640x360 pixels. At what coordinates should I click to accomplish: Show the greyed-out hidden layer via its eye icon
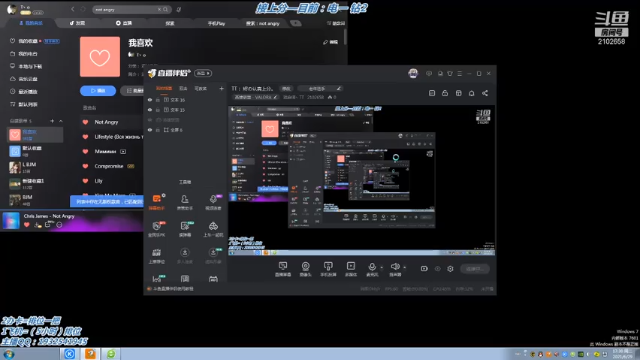(150, 120)
